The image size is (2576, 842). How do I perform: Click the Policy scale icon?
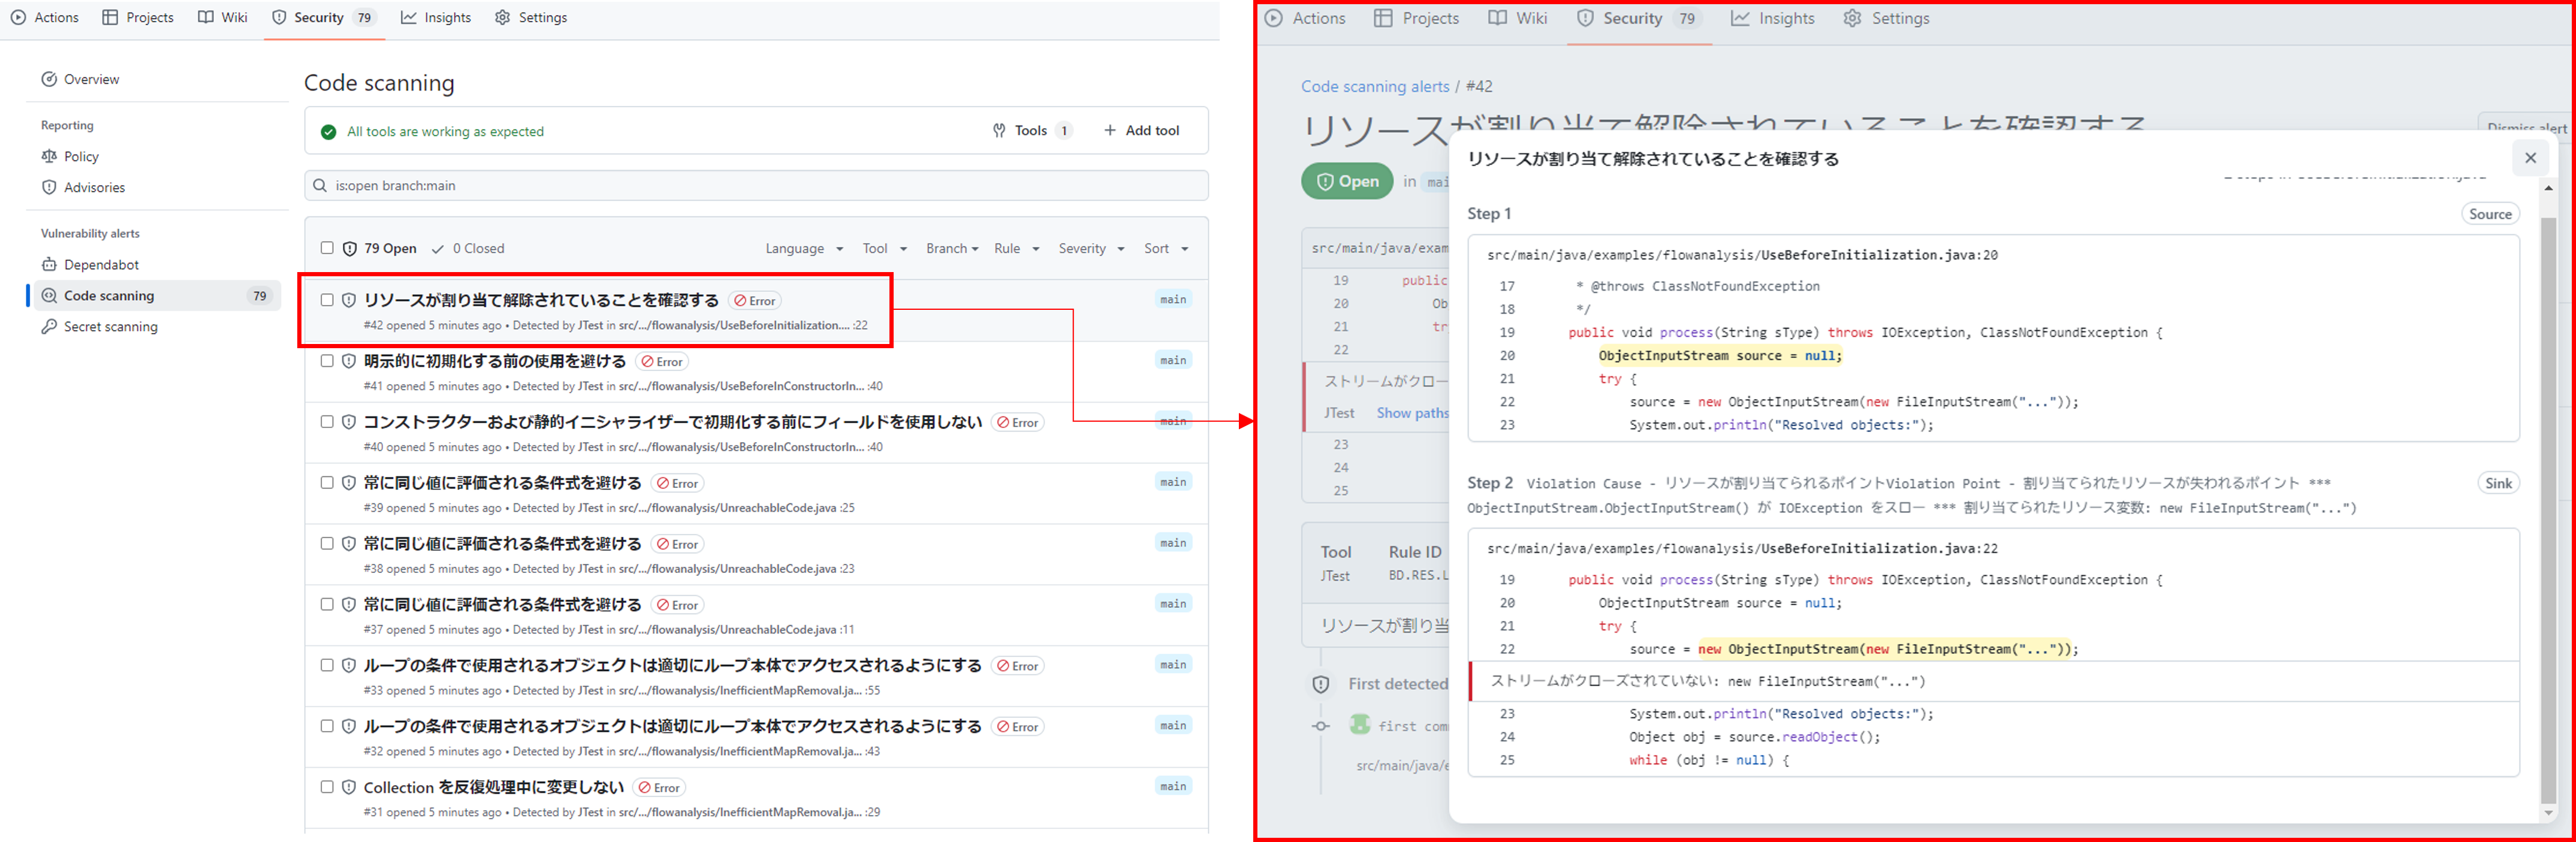(x=49, y=157)
